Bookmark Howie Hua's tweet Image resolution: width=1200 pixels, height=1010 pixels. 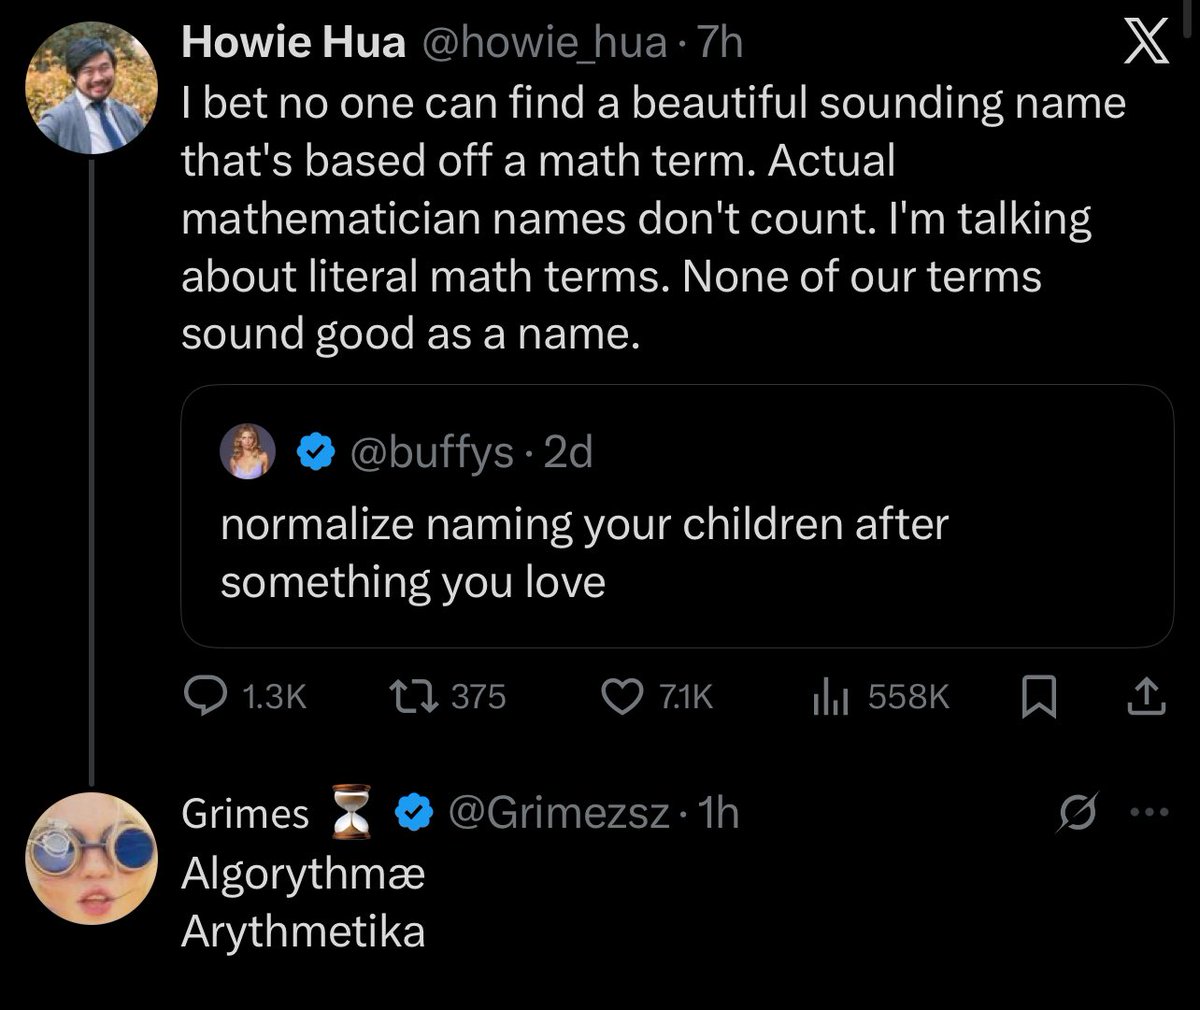pyautogui.click(x=1039, y=696)
